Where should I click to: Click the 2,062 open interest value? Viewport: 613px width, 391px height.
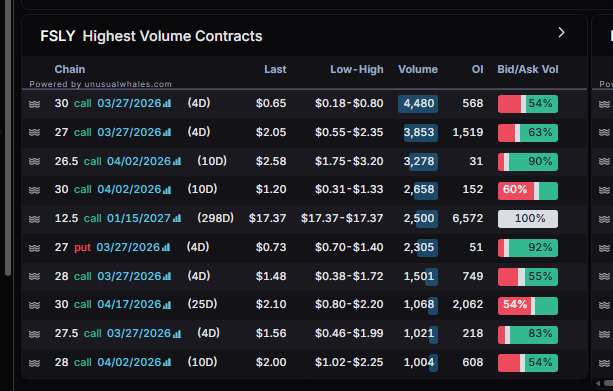tap(468, 304)
